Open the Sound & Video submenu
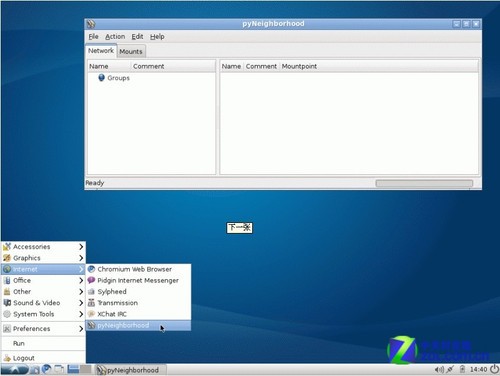The image size is (500, 376). click(x=43, y=303)
